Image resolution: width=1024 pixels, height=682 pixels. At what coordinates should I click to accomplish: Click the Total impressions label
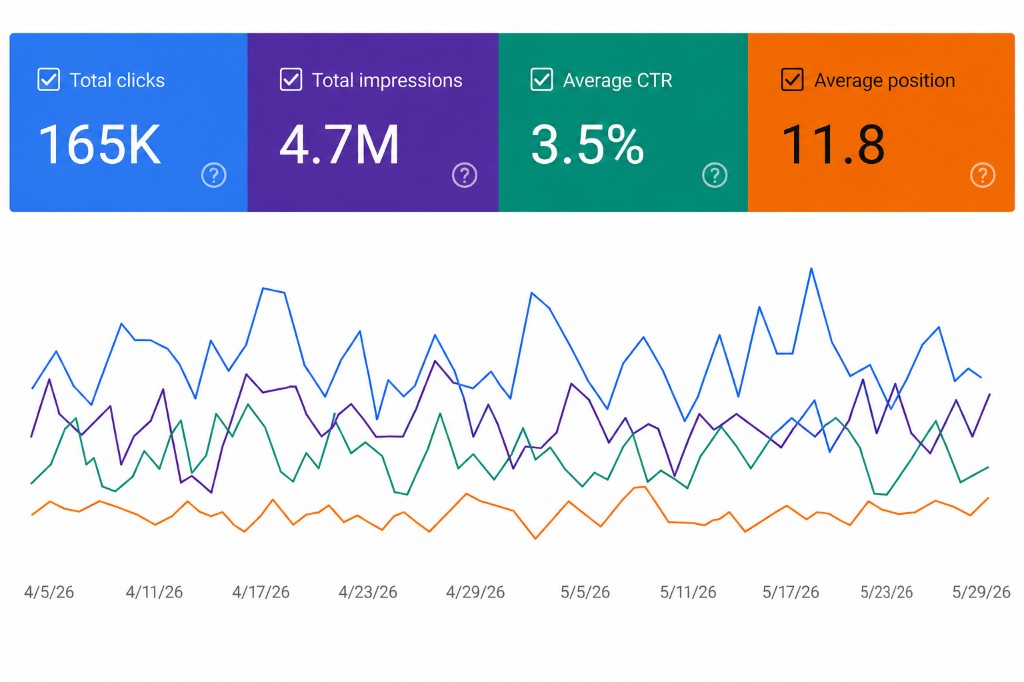pos(387,80)
